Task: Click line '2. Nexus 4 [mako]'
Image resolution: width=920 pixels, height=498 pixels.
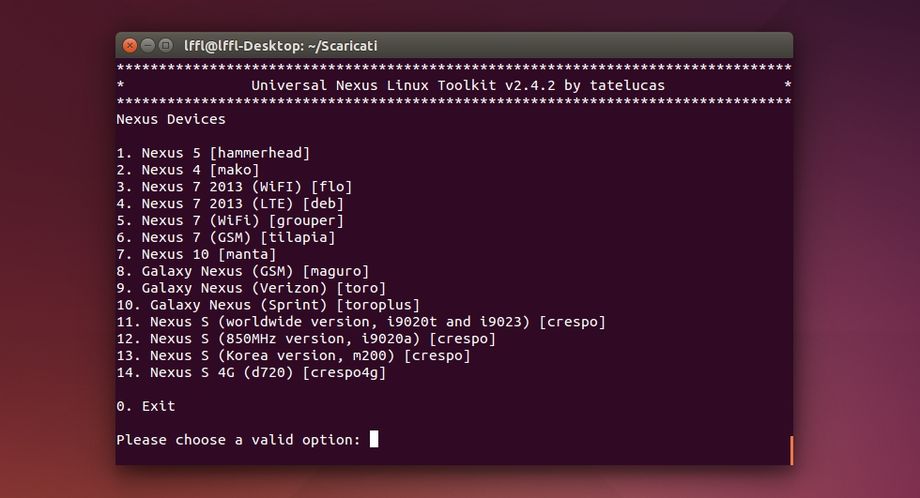Action: (188, 170)
